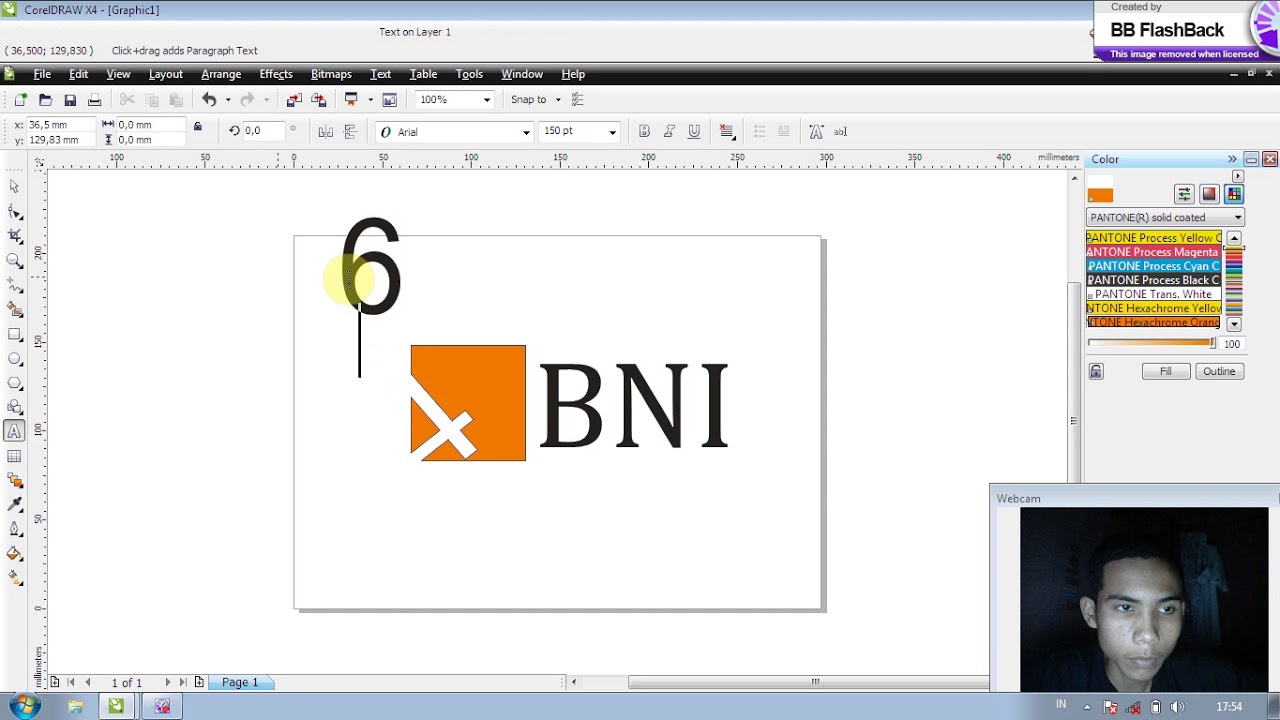Select the Basic Shapes tool
The image size is (1280, 720).
[14, 407]
